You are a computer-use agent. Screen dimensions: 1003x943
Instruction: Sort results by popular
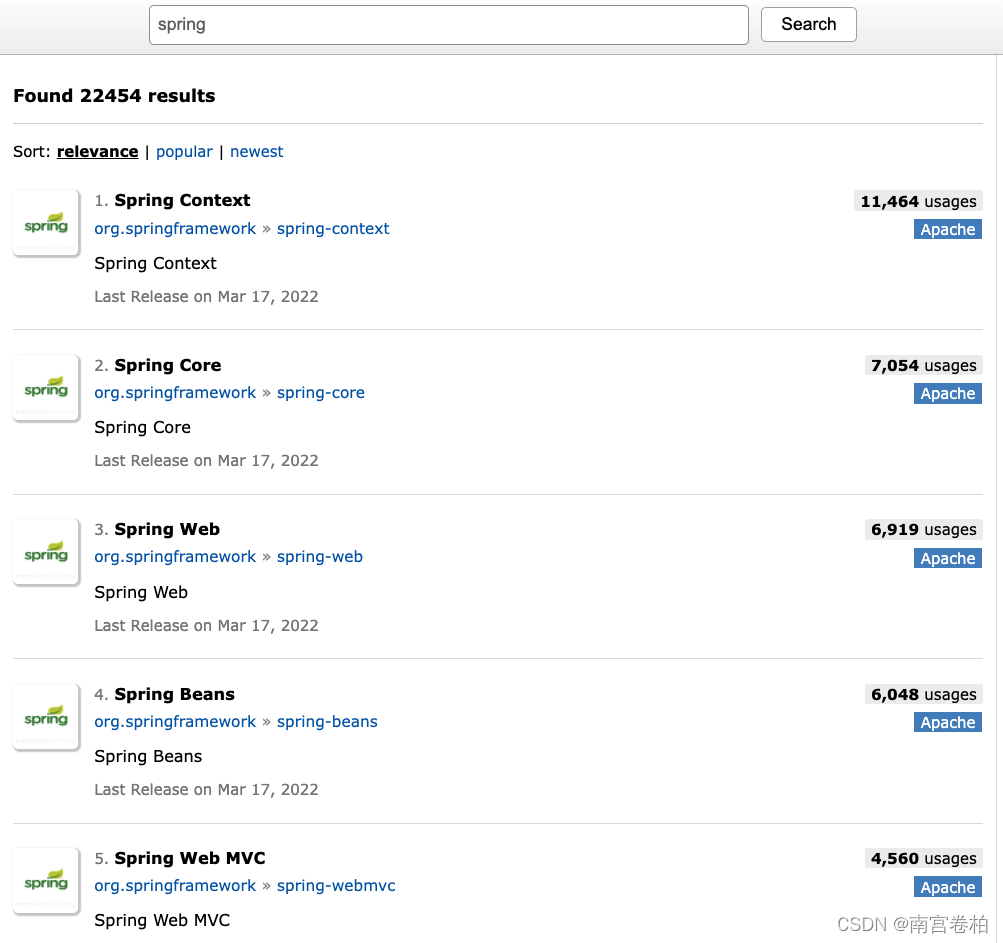coord(184,152)
